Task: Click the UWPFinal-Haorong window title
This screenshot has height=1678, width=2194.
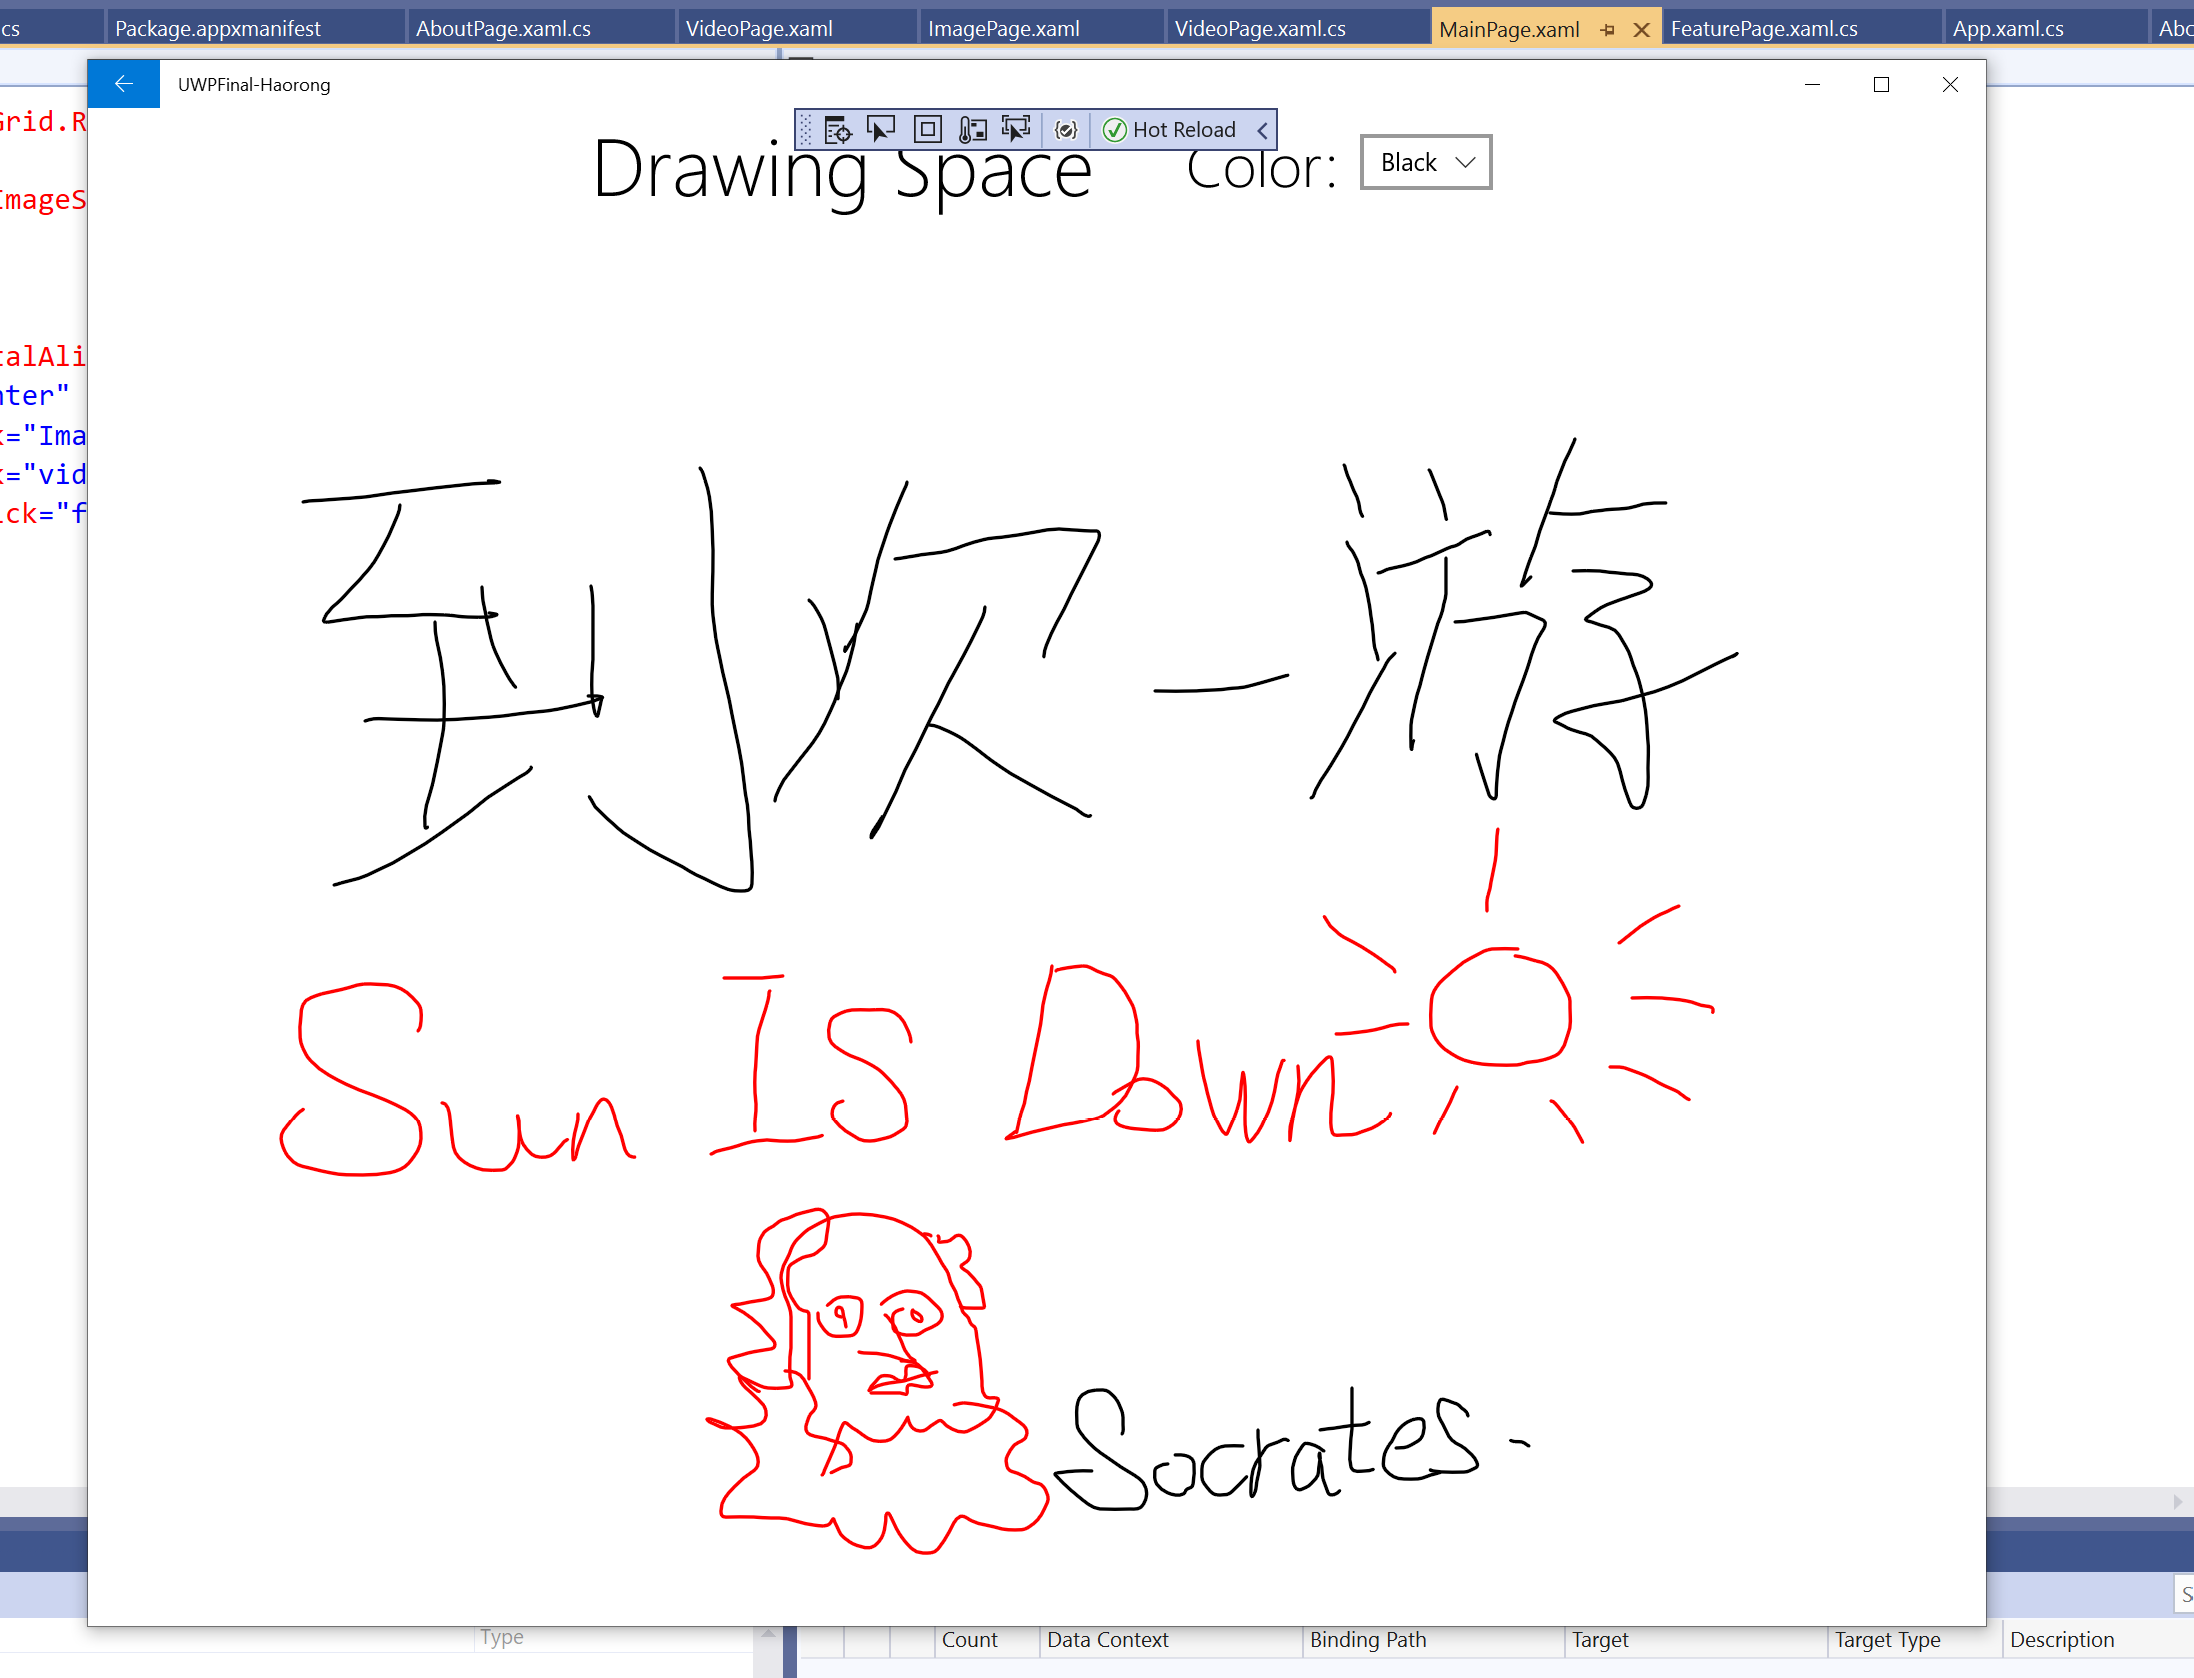Action: pos(254,85)
